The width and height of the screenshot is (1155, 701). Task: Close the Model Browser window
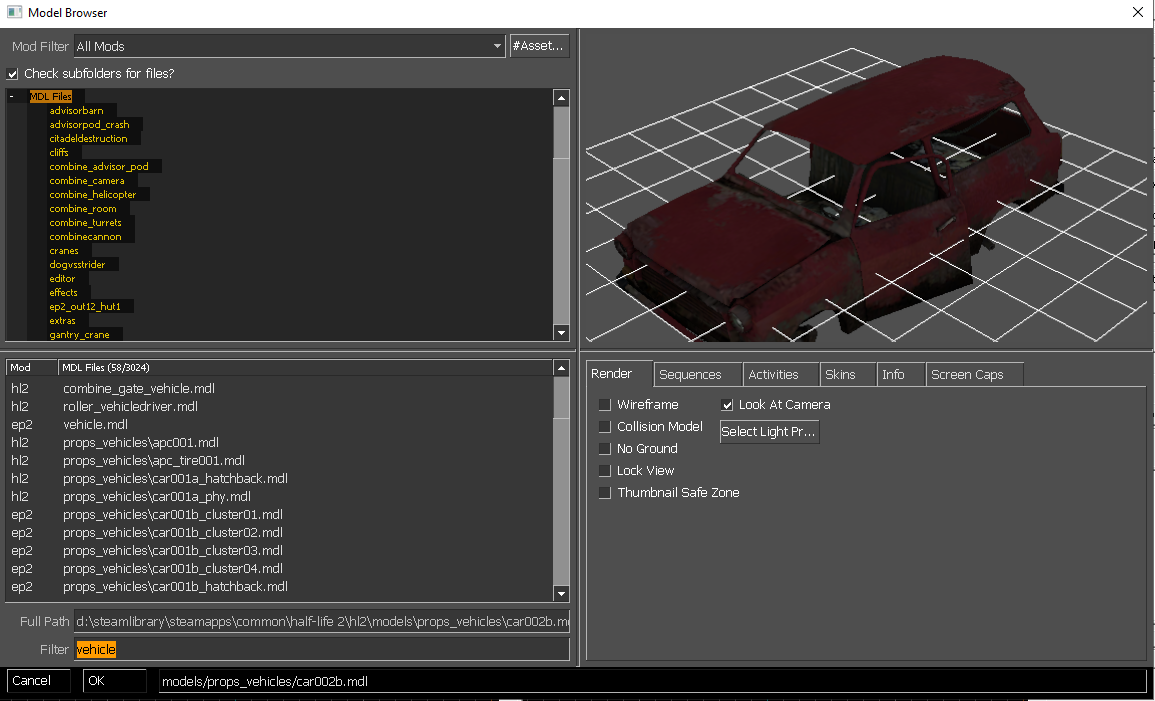[1137, 13]
